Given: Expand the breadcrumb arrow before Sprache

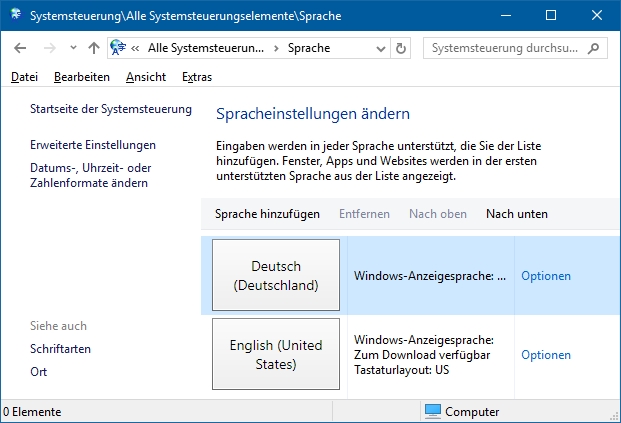Looking at the screenshot, I should (276, 48).
